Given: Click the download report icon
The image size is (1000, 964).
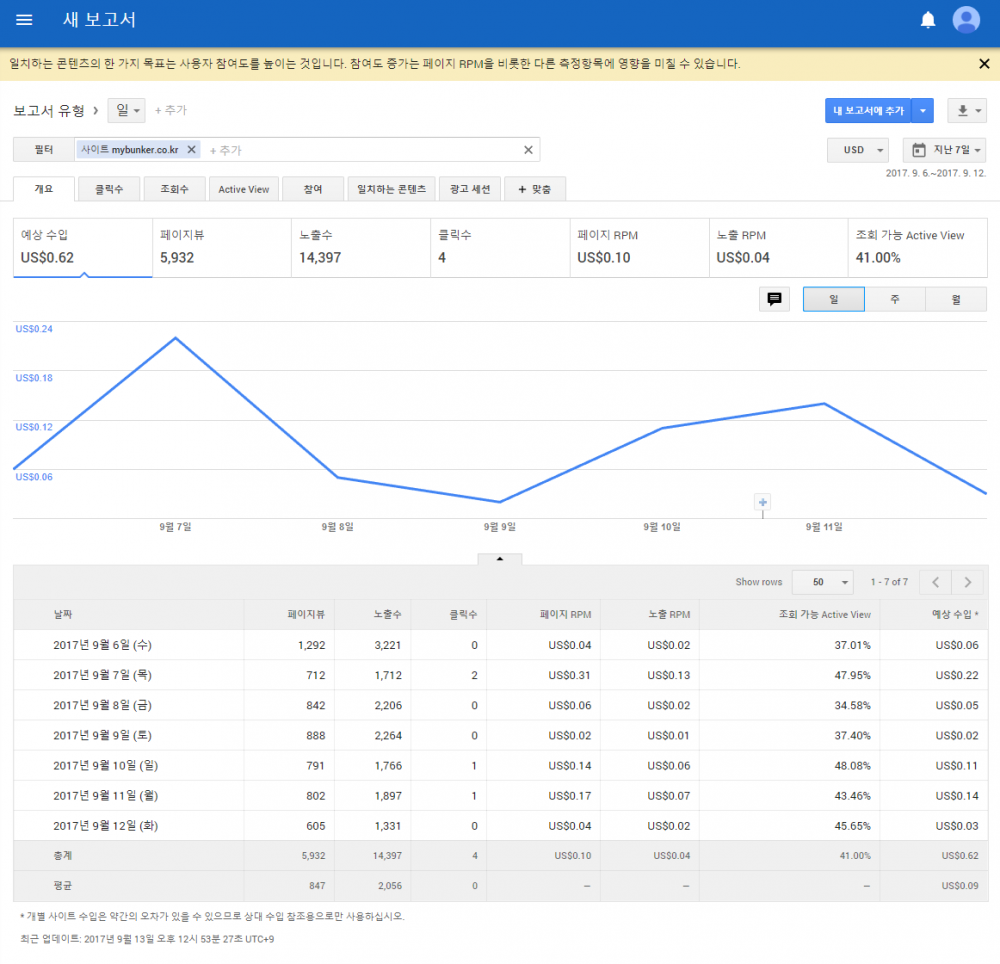Looking at the screenshot, I should (x=966, y=110).
